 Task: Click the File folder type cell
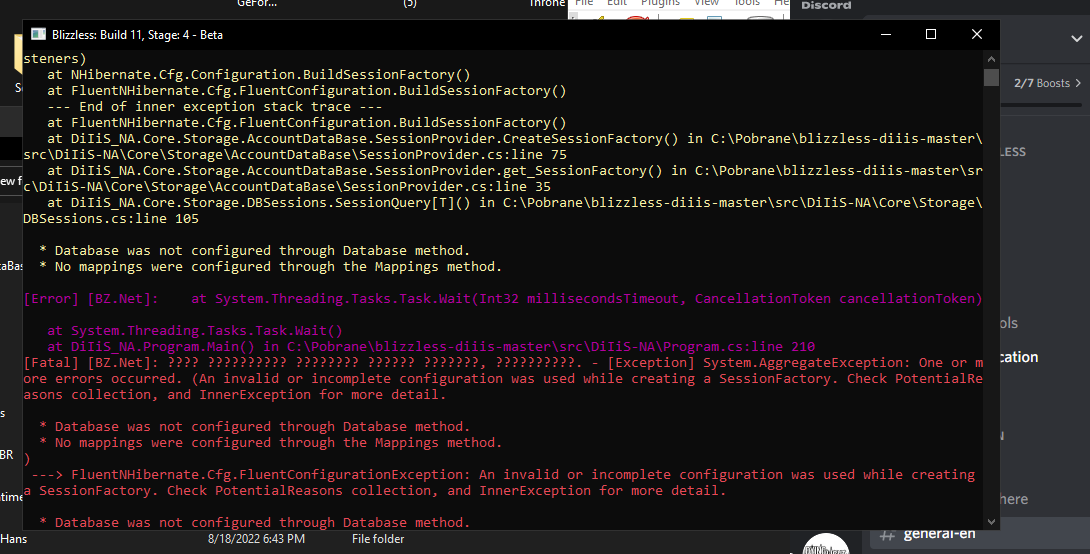(377, 539)
